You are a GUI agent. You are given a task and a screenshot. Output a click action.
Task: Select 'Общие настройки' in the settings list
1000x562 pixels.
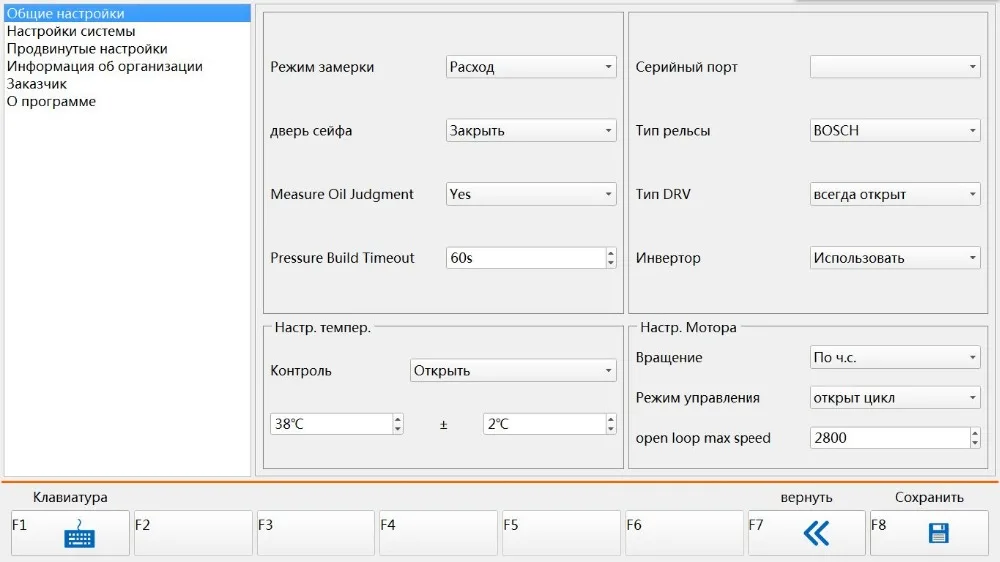pyautogui.click(x=127, y=13)
